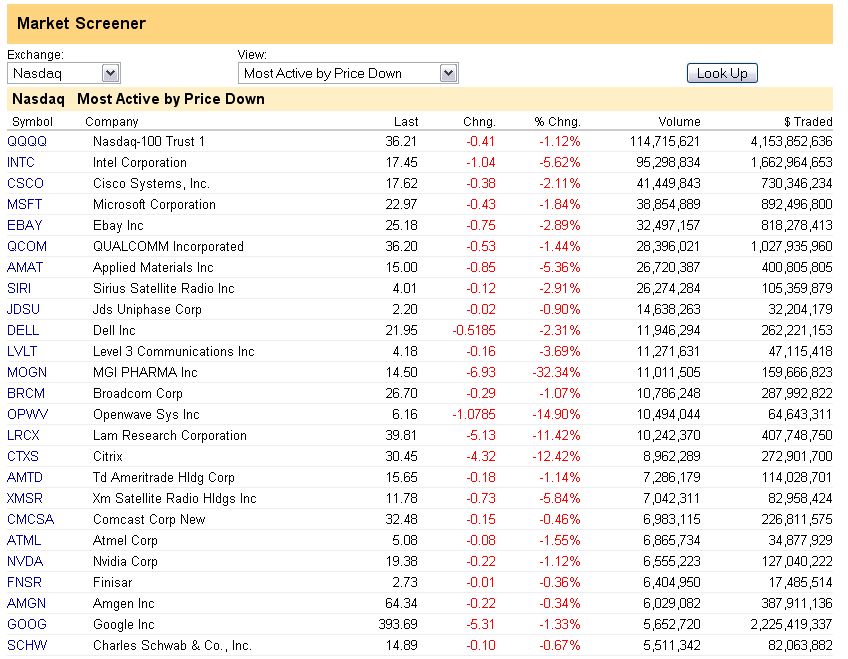
Task: Select the DELL ticker symbol
Action: click(23, 330)
